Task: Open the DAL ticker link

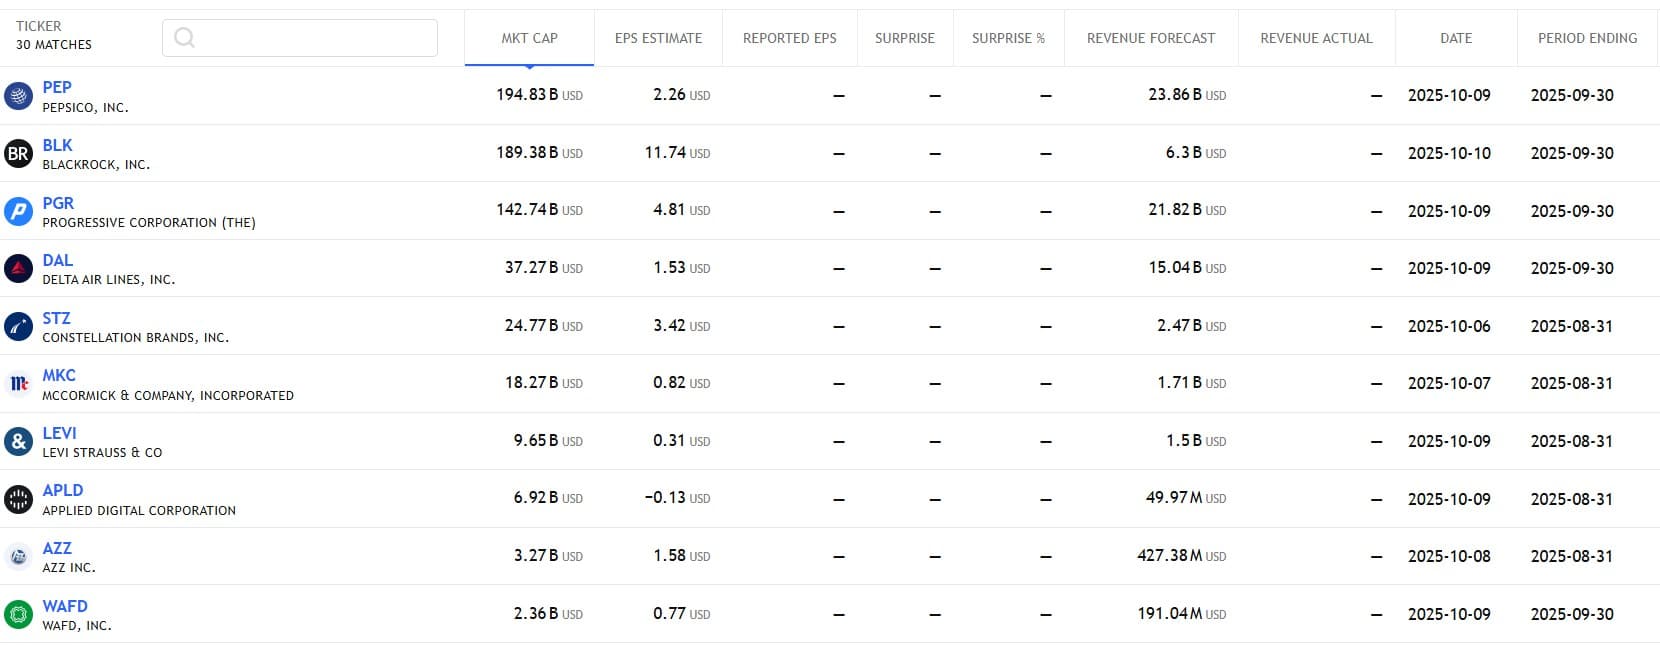Action: point(57,260)
